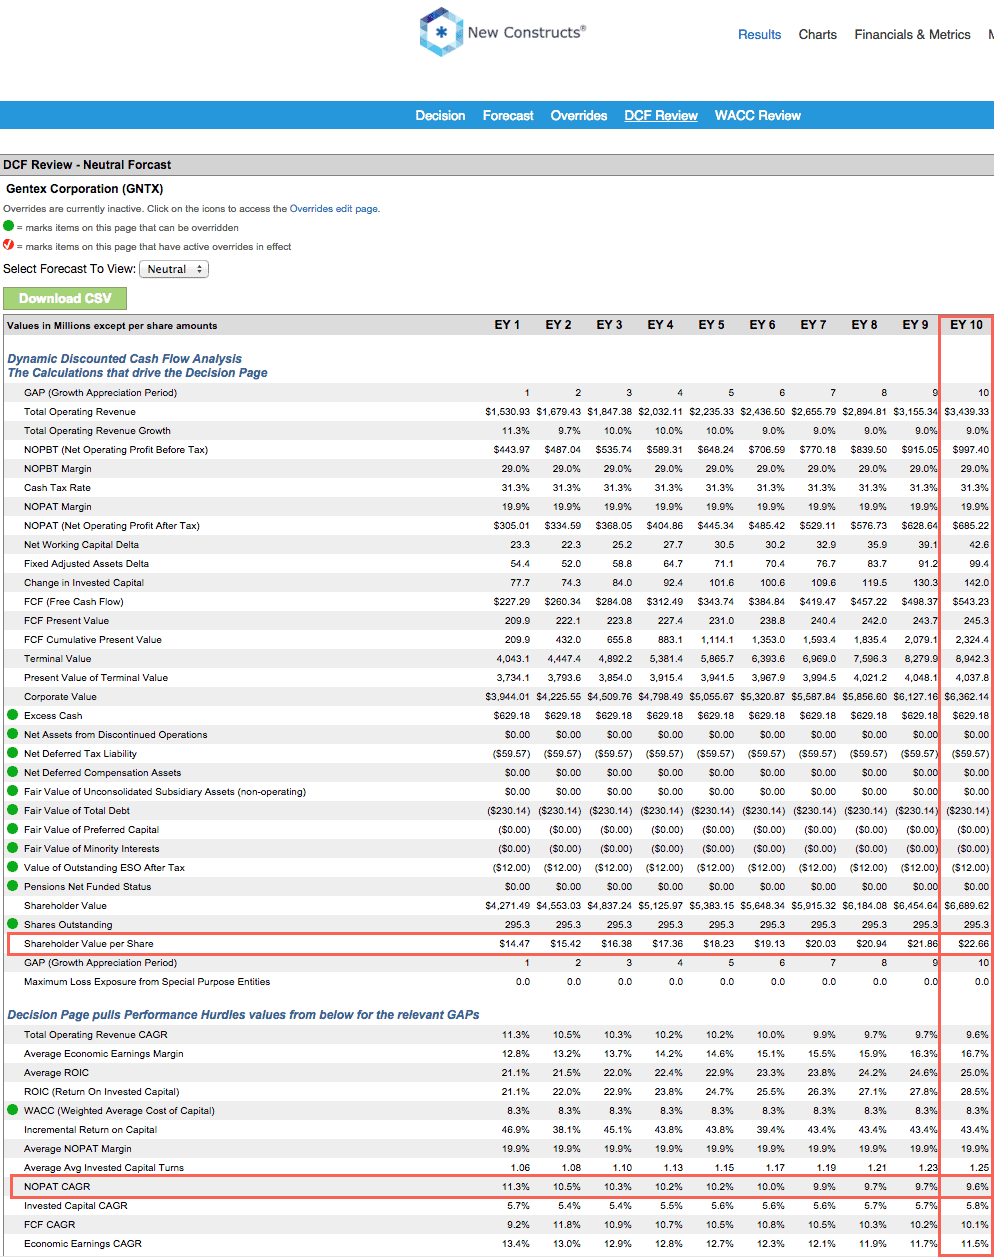Click green override icon for Excess Cash
The height and width of the screenshot is (1257, 994).
tap(12, 715)
